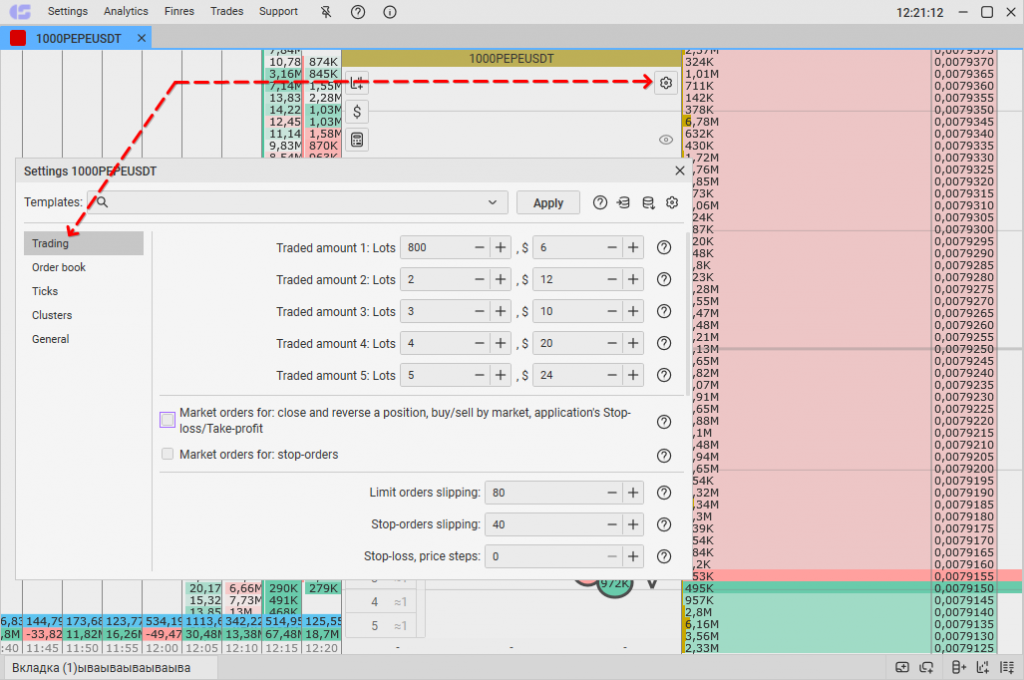Image resolution: width=1024 pixels, height=680 pixels.
Task: Click the dollar sign button on chart
Action: (357, 112)
